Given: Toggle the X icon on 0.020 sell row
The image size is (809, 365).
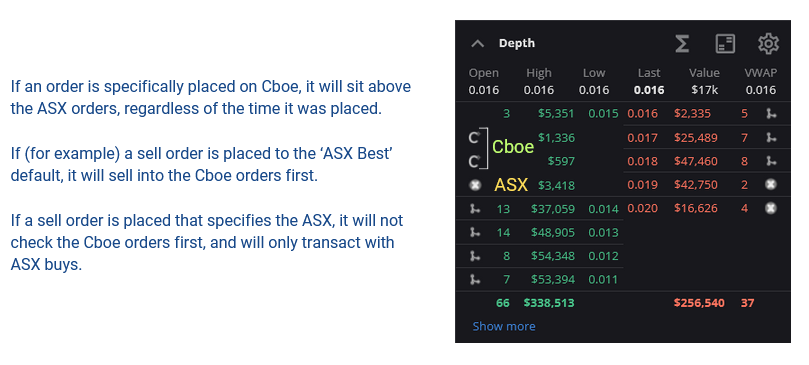Looking at the screenshot, I should click(x=771, y=208).
